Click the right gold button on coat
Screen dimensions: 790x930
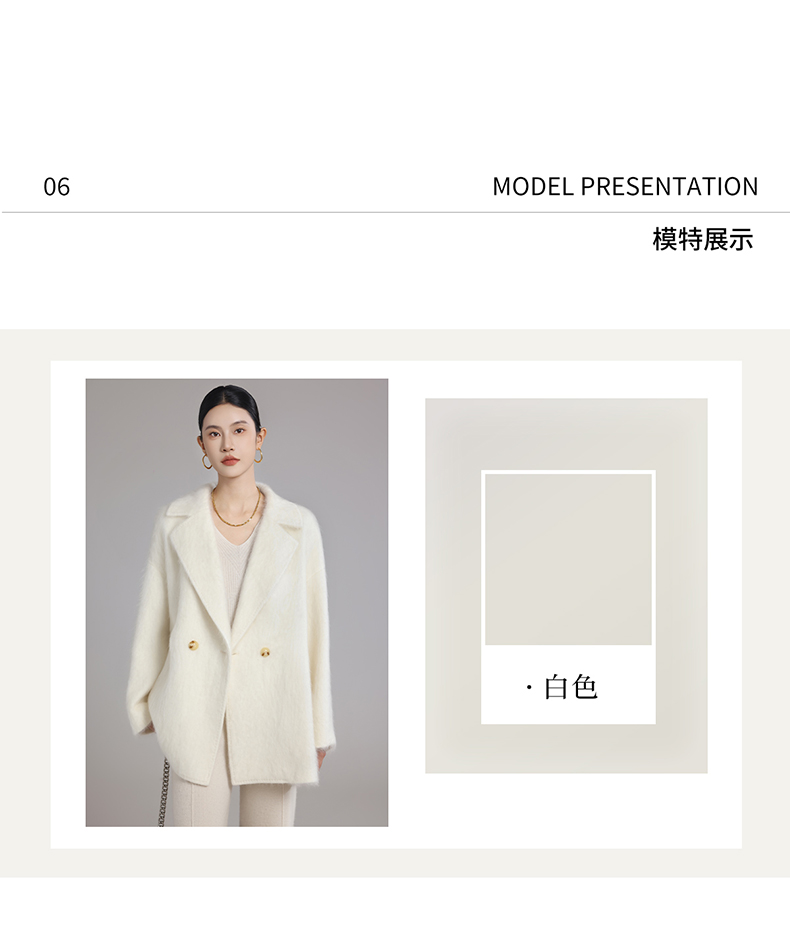(265, 652)
